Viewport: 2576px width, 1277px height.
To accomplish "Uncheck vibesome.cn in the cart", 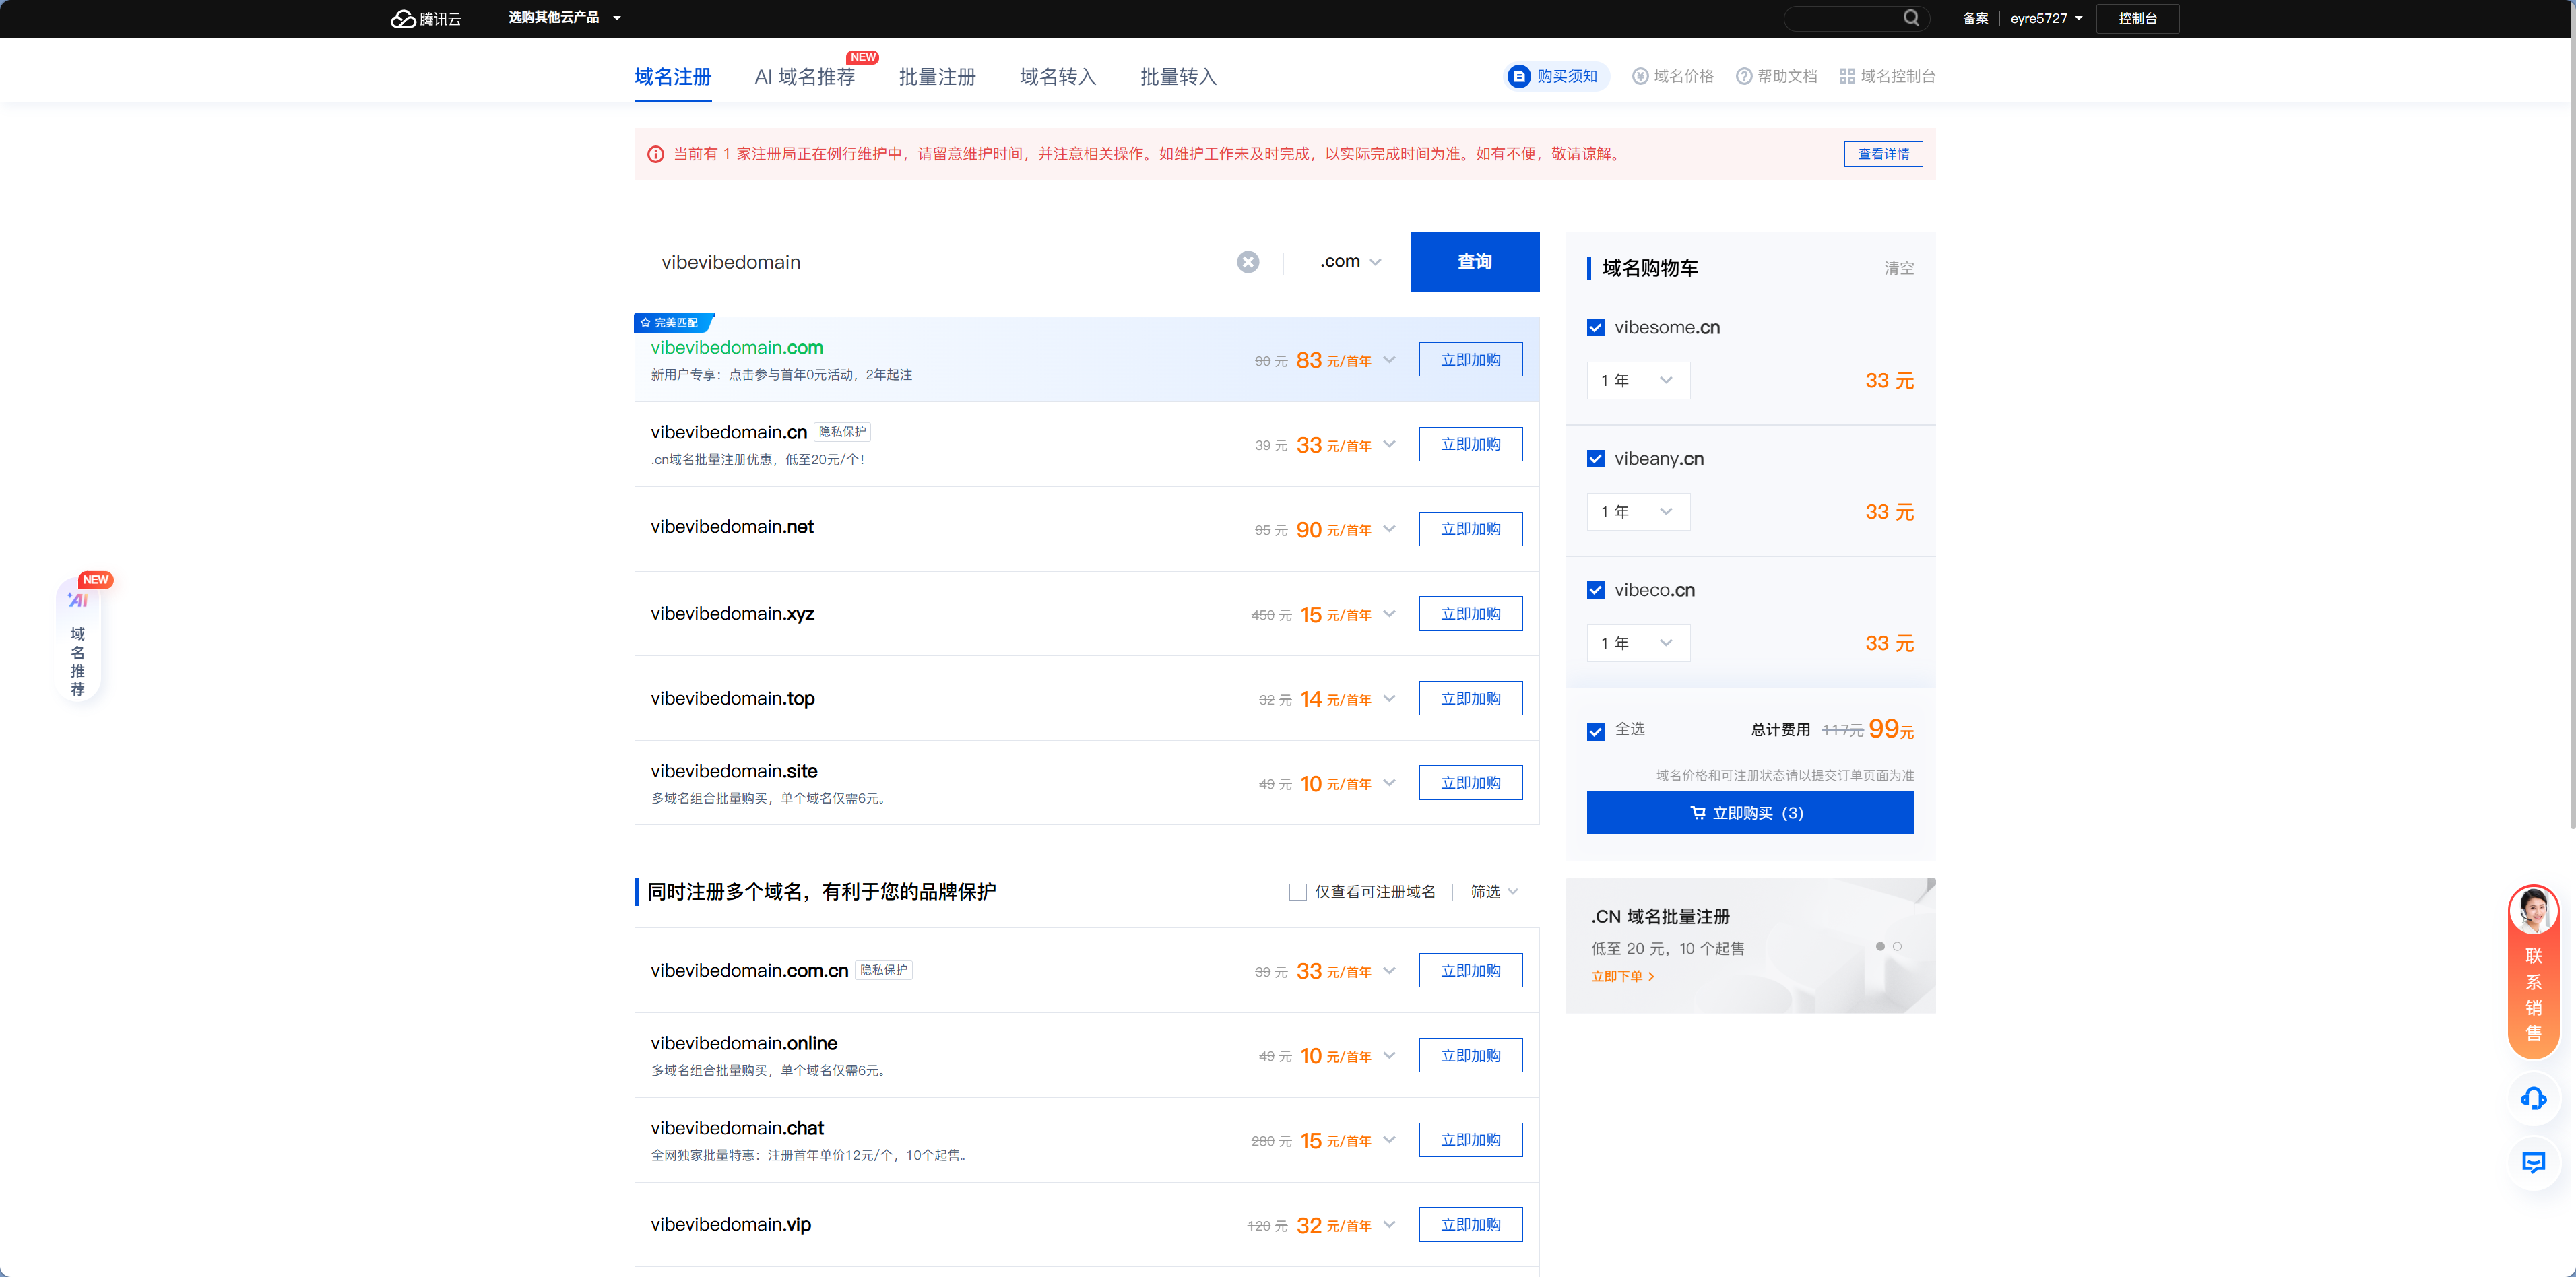I will tap(1596, 328).
